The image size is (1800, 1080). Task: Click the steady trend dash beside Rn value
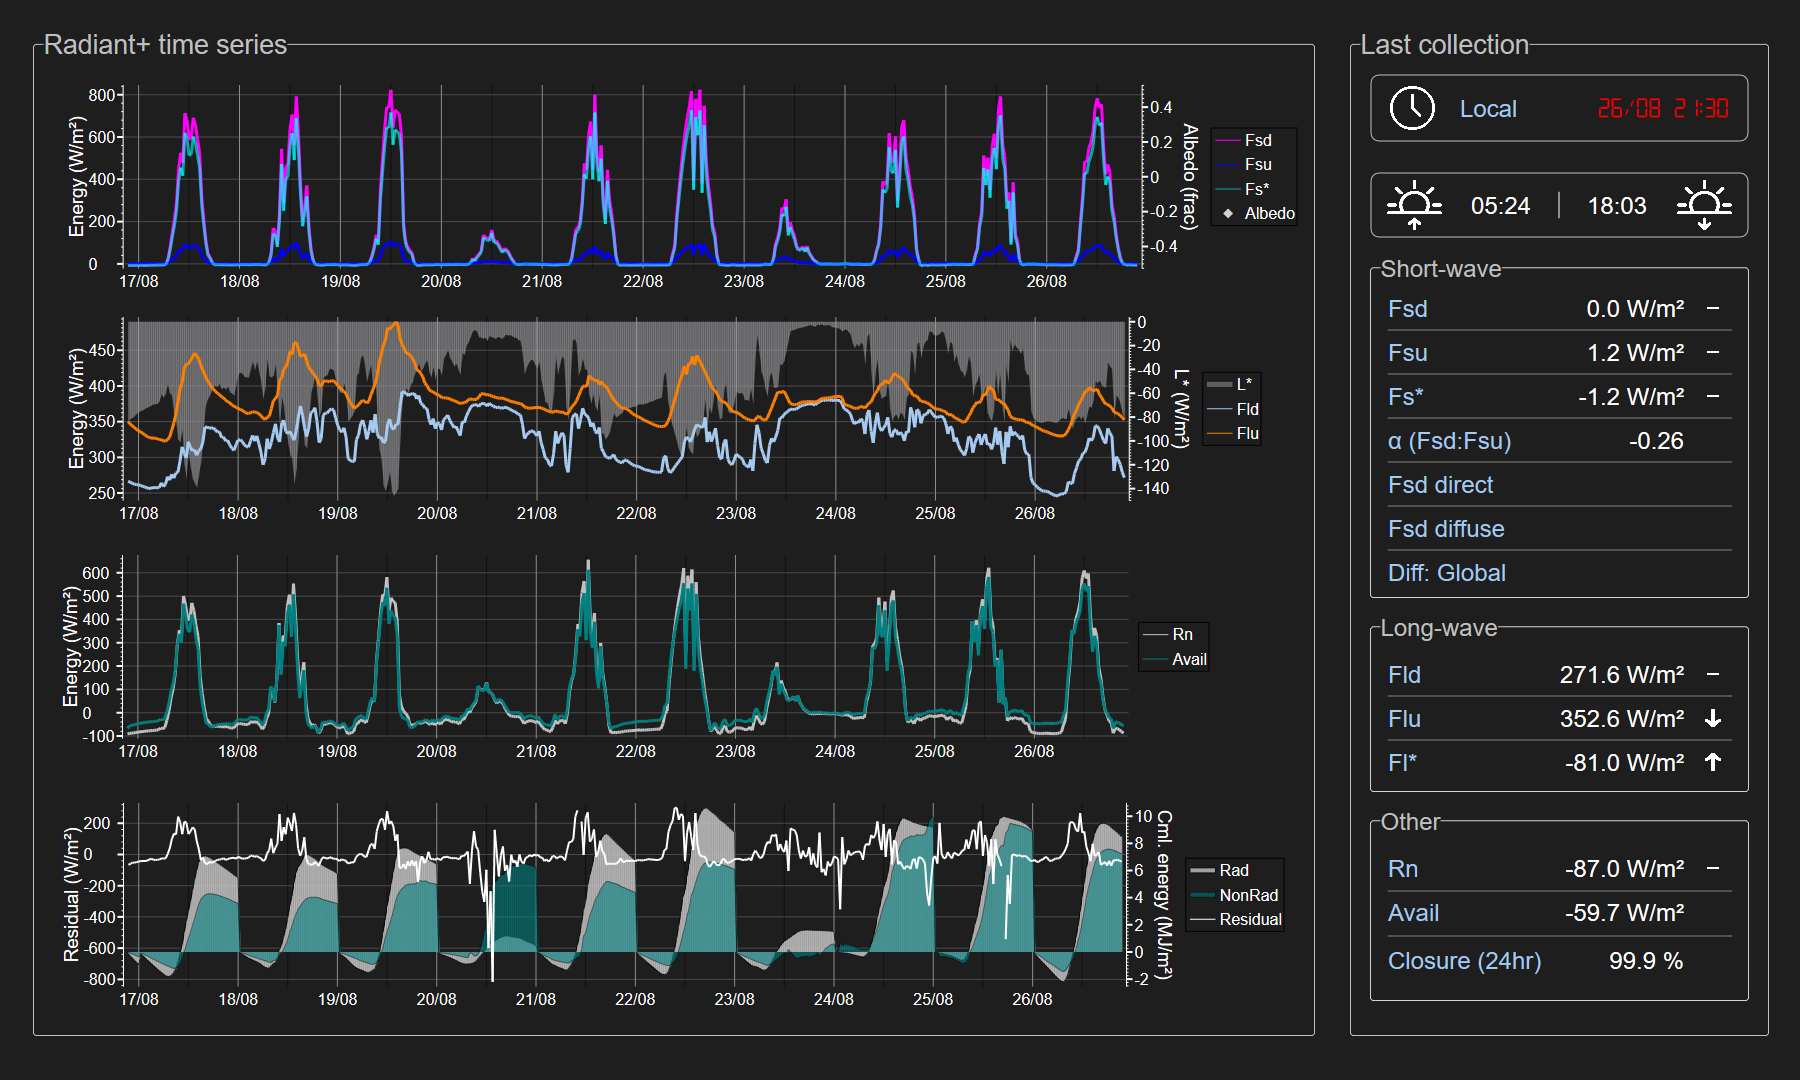1713,869
